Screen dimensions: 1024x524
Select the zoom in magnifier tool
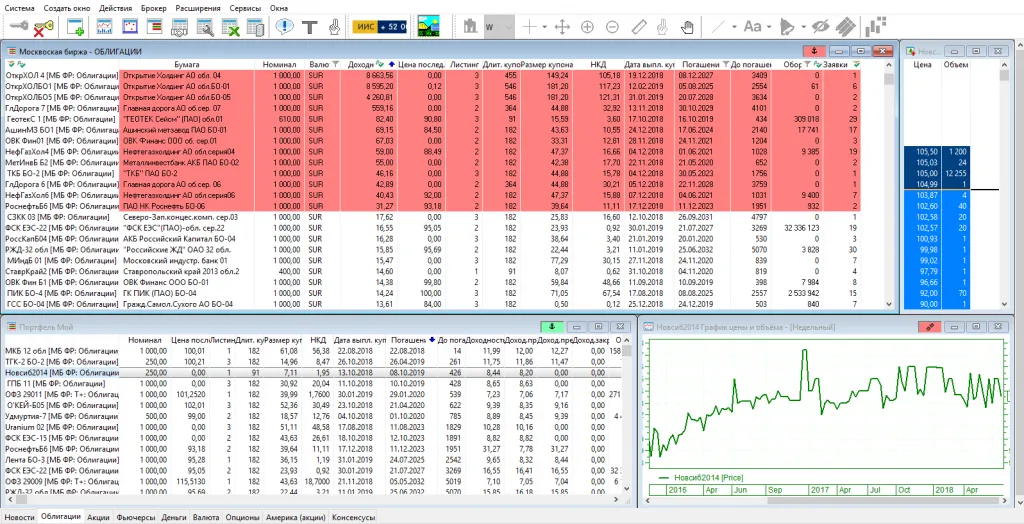587,27
